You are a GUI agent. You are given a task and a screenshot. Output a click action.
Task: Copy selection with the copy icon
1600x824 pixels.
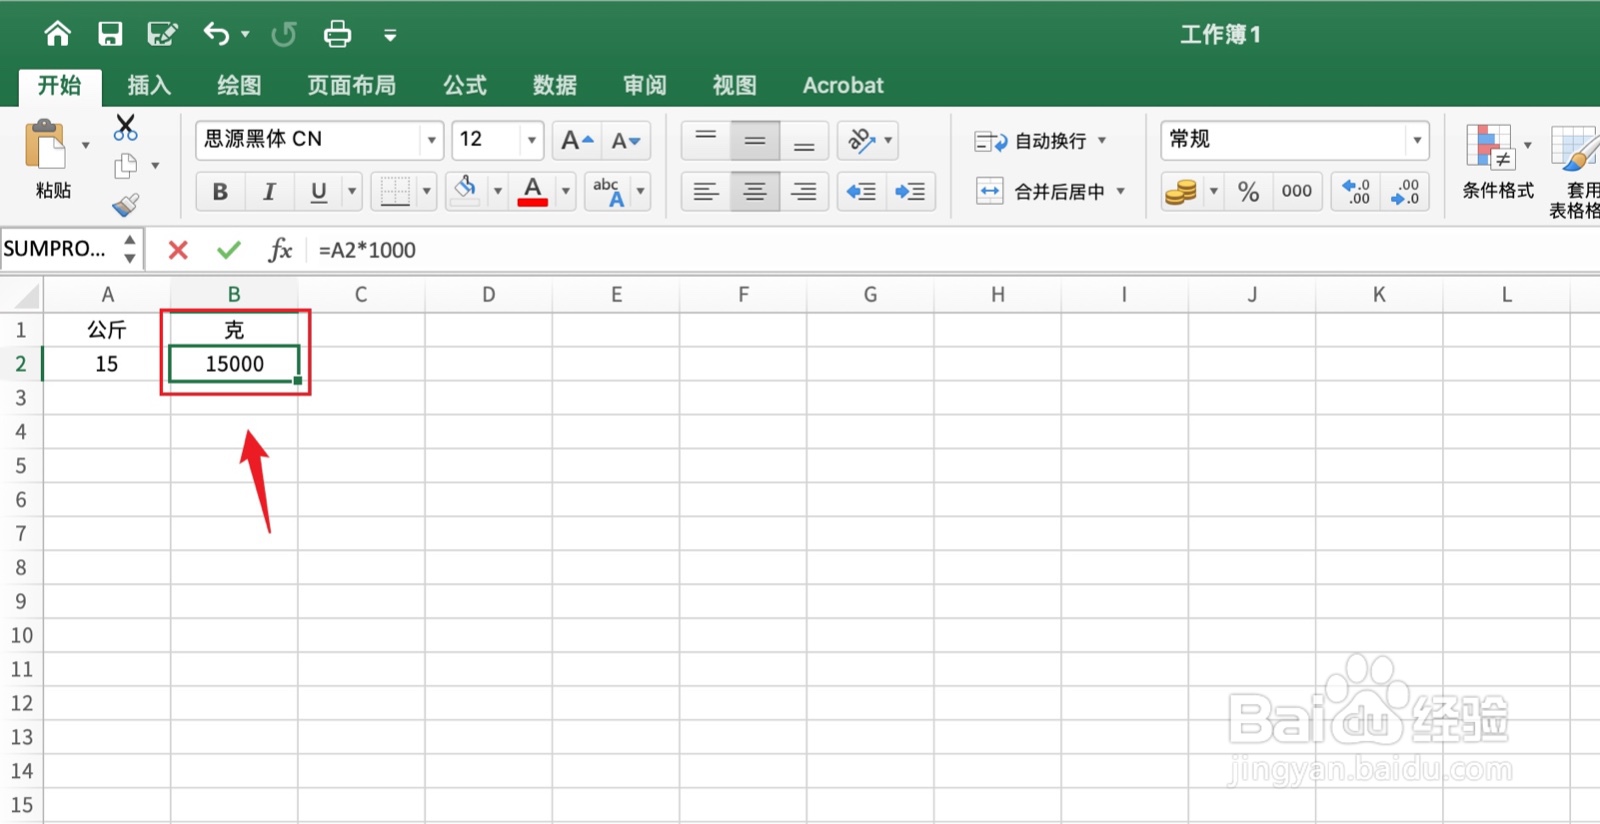(x=125, y=165)
